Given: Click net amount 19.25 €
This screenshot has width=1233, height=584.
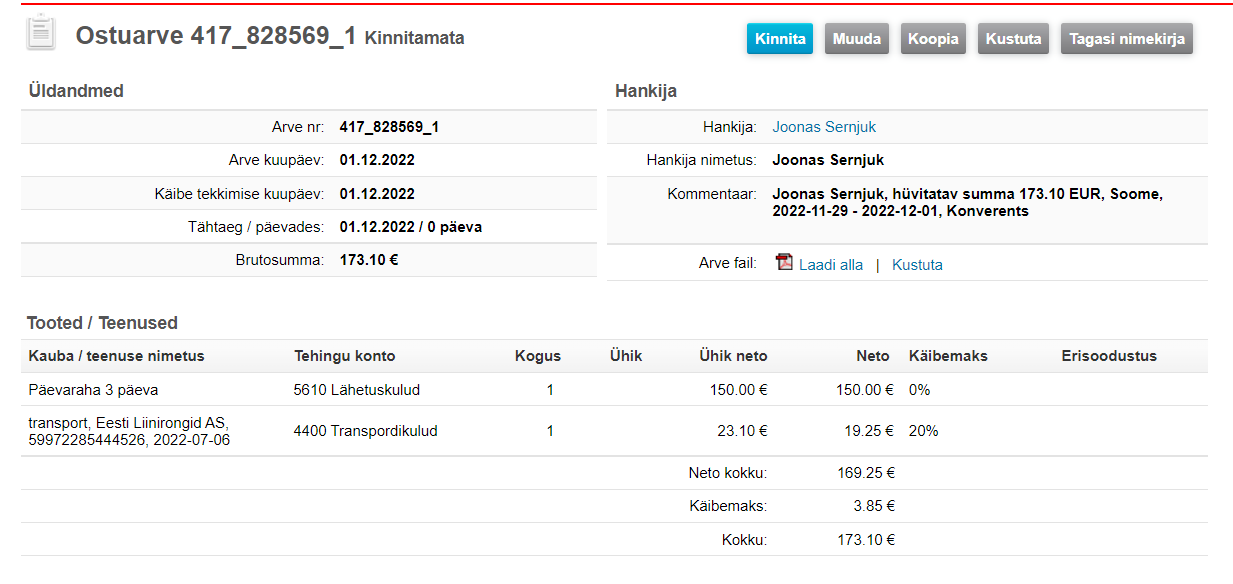Looking at the screenshot, I should [x=868, y=431].
